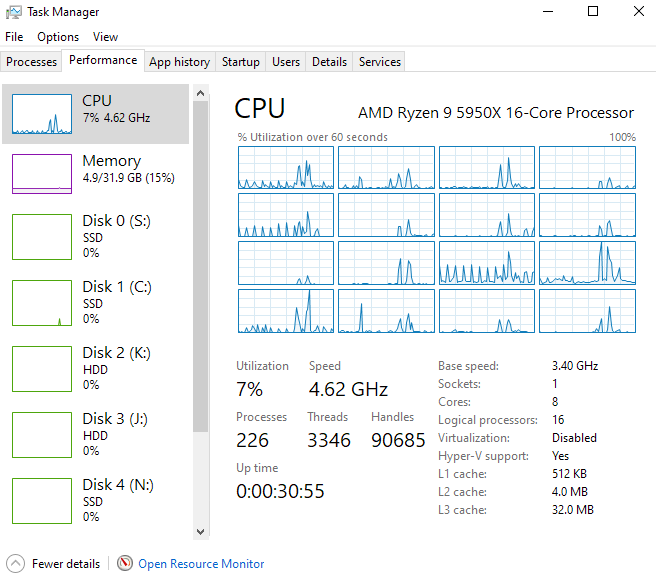Image resolution: width=656 pixels, height=585 pixels.
Task: Switch to the Processes tab
Action: [31, 62]
